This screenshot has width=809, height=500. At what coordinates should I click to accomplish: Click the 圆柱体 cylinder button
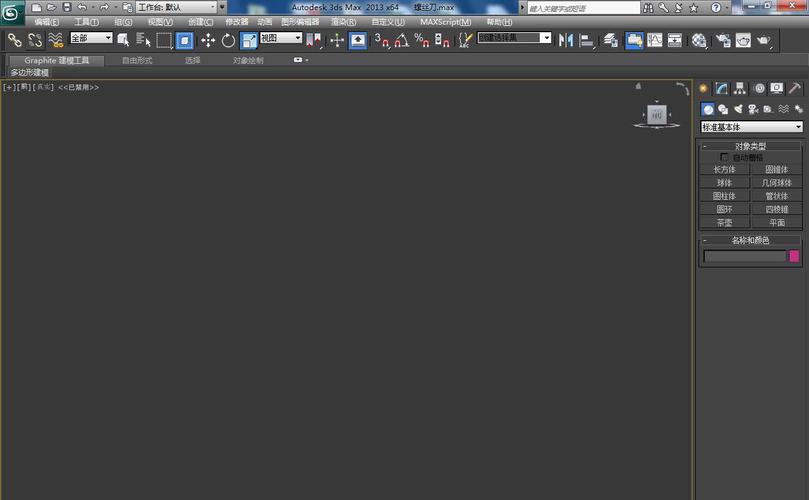pyautogui.click(x=724, y=196)
